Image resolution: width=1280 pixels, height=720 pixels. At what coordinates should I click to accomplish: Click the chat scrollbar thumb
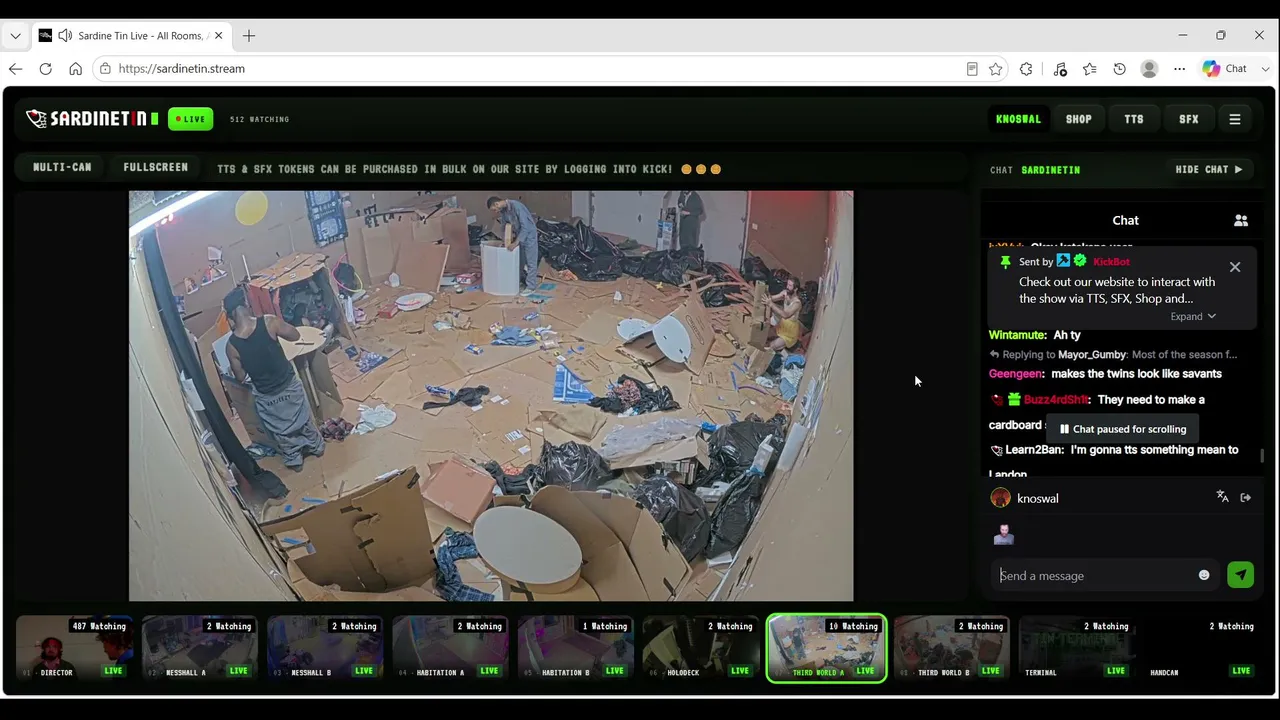pos(1262,456)
